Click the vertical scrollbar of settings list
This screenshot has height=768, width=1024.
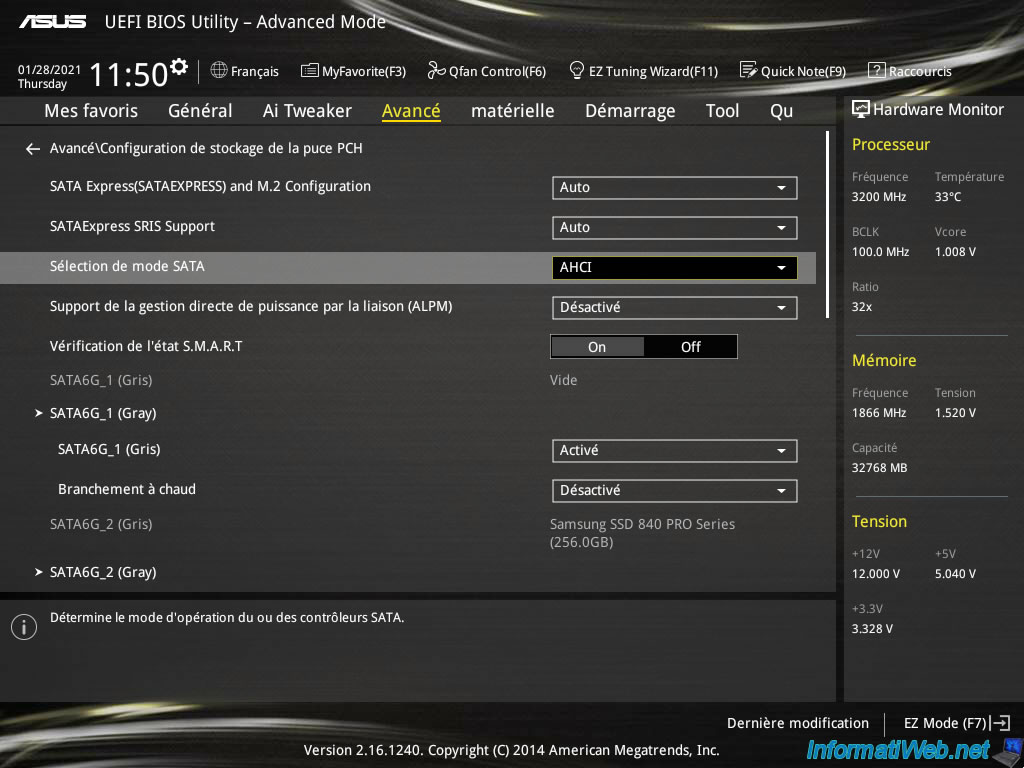click(x=827, y=225)
